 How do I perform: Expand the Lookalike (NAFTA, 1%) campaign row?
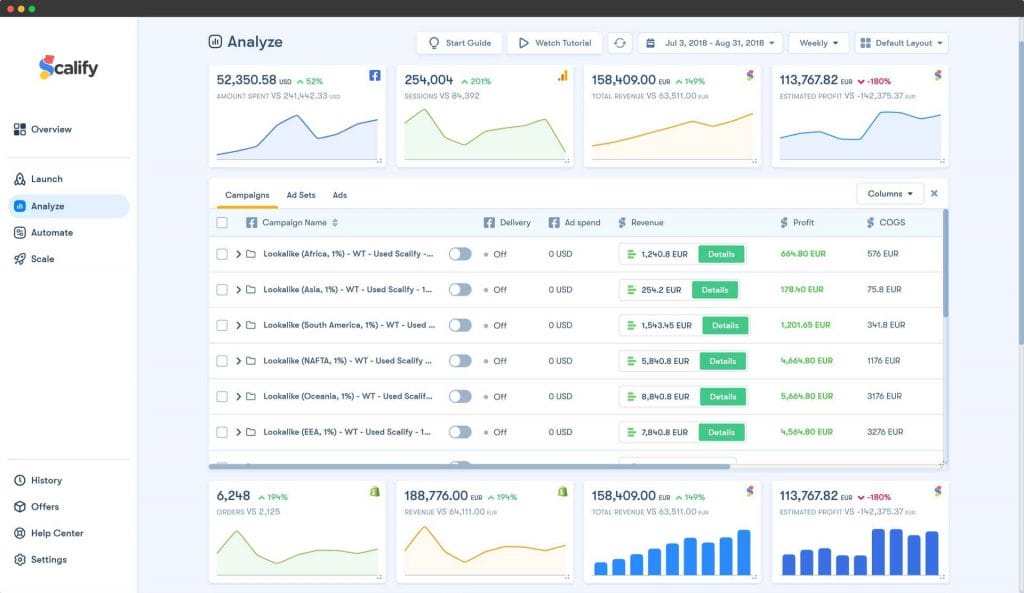(239, 361)
